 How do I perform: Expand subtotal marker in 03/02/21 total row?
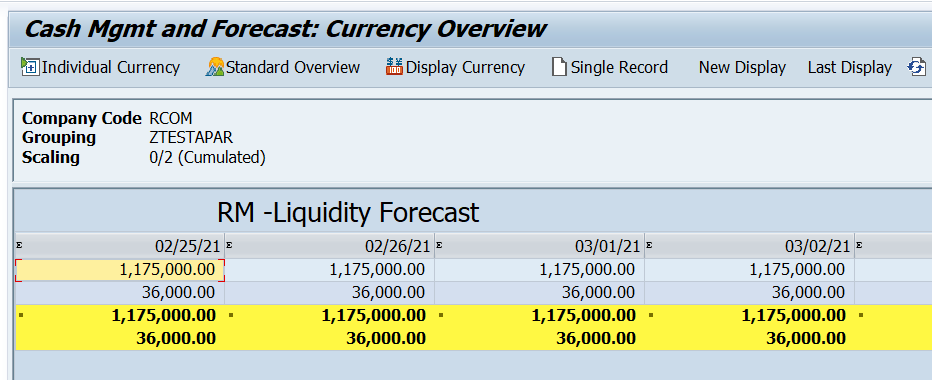tap(650, 315)
